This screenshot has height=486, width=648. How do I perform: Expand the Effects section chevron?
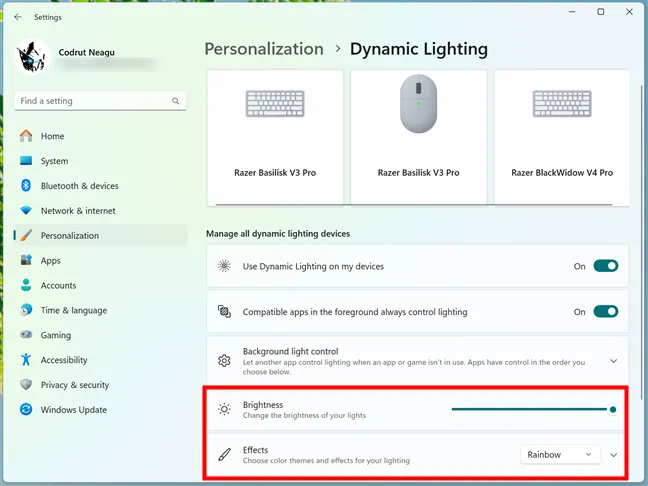(614, 455)
